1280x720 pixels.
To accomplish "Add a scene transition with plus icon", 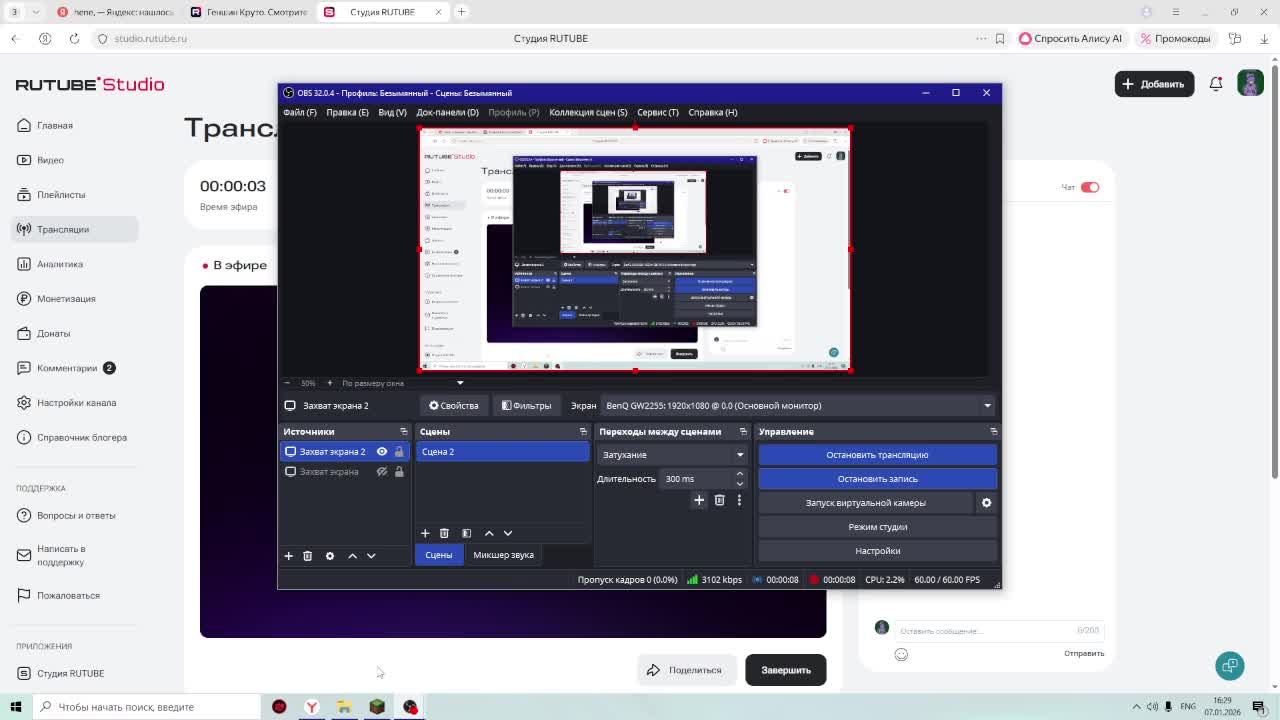I will [x=699, y=500].
